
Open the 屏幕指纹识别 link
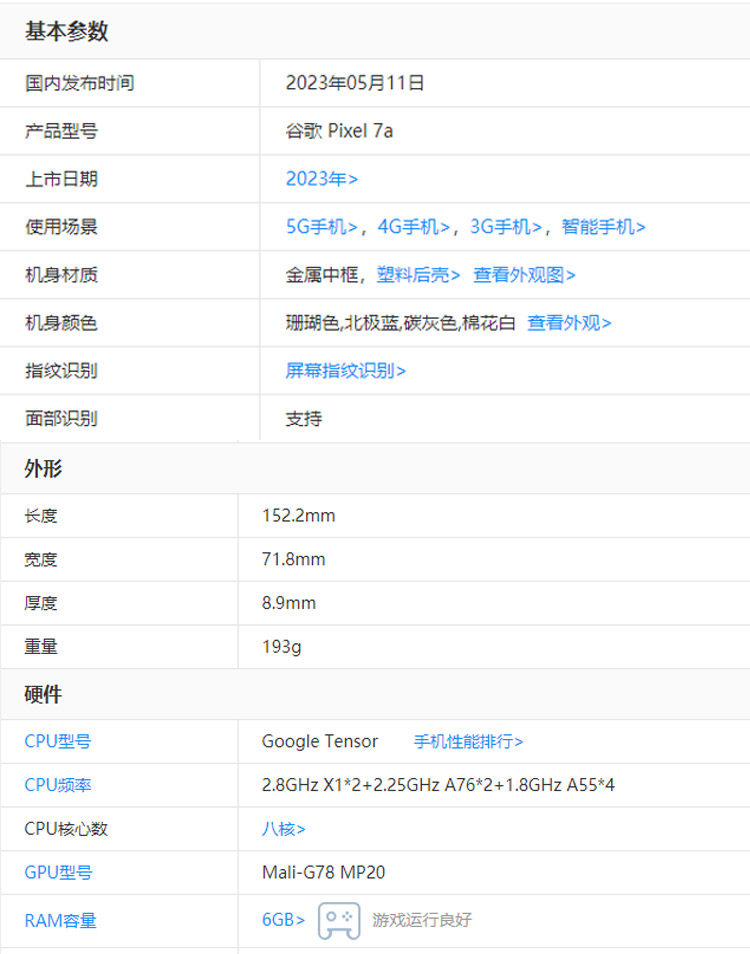[x=345, y=371]
